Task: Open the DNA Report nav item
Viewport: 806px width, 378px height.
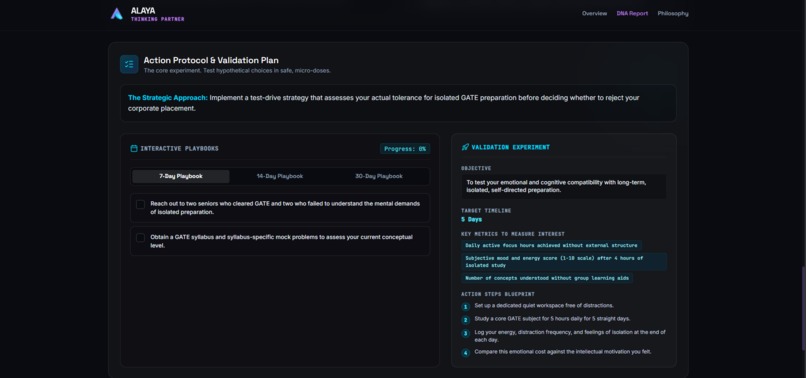Action: [632, 13]
